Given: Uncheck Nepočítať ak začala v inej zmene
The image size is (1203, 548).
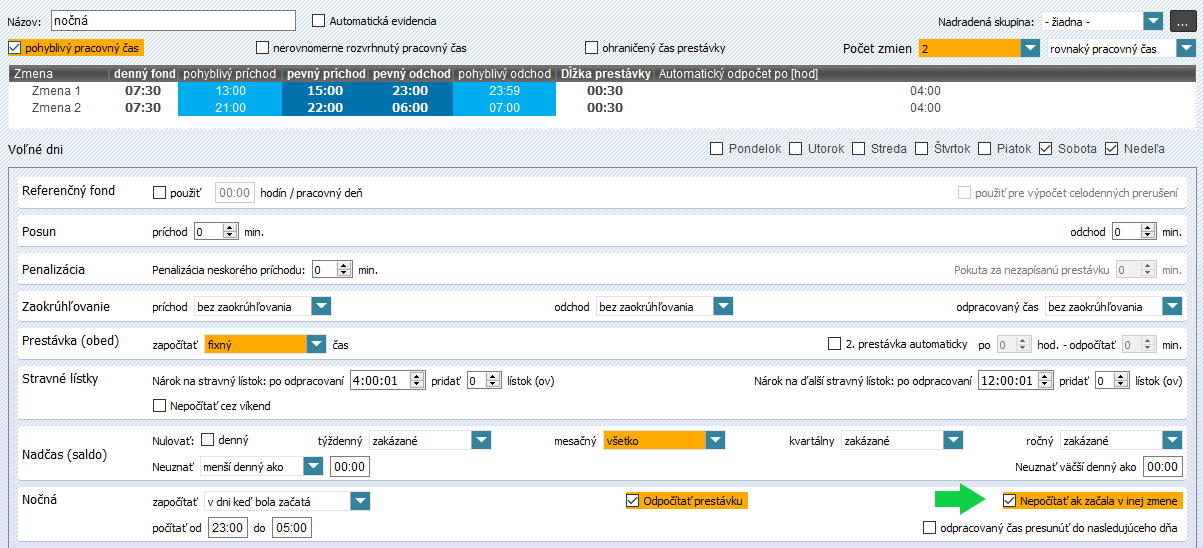Looking at the screenshot, I should [1010, 501].
